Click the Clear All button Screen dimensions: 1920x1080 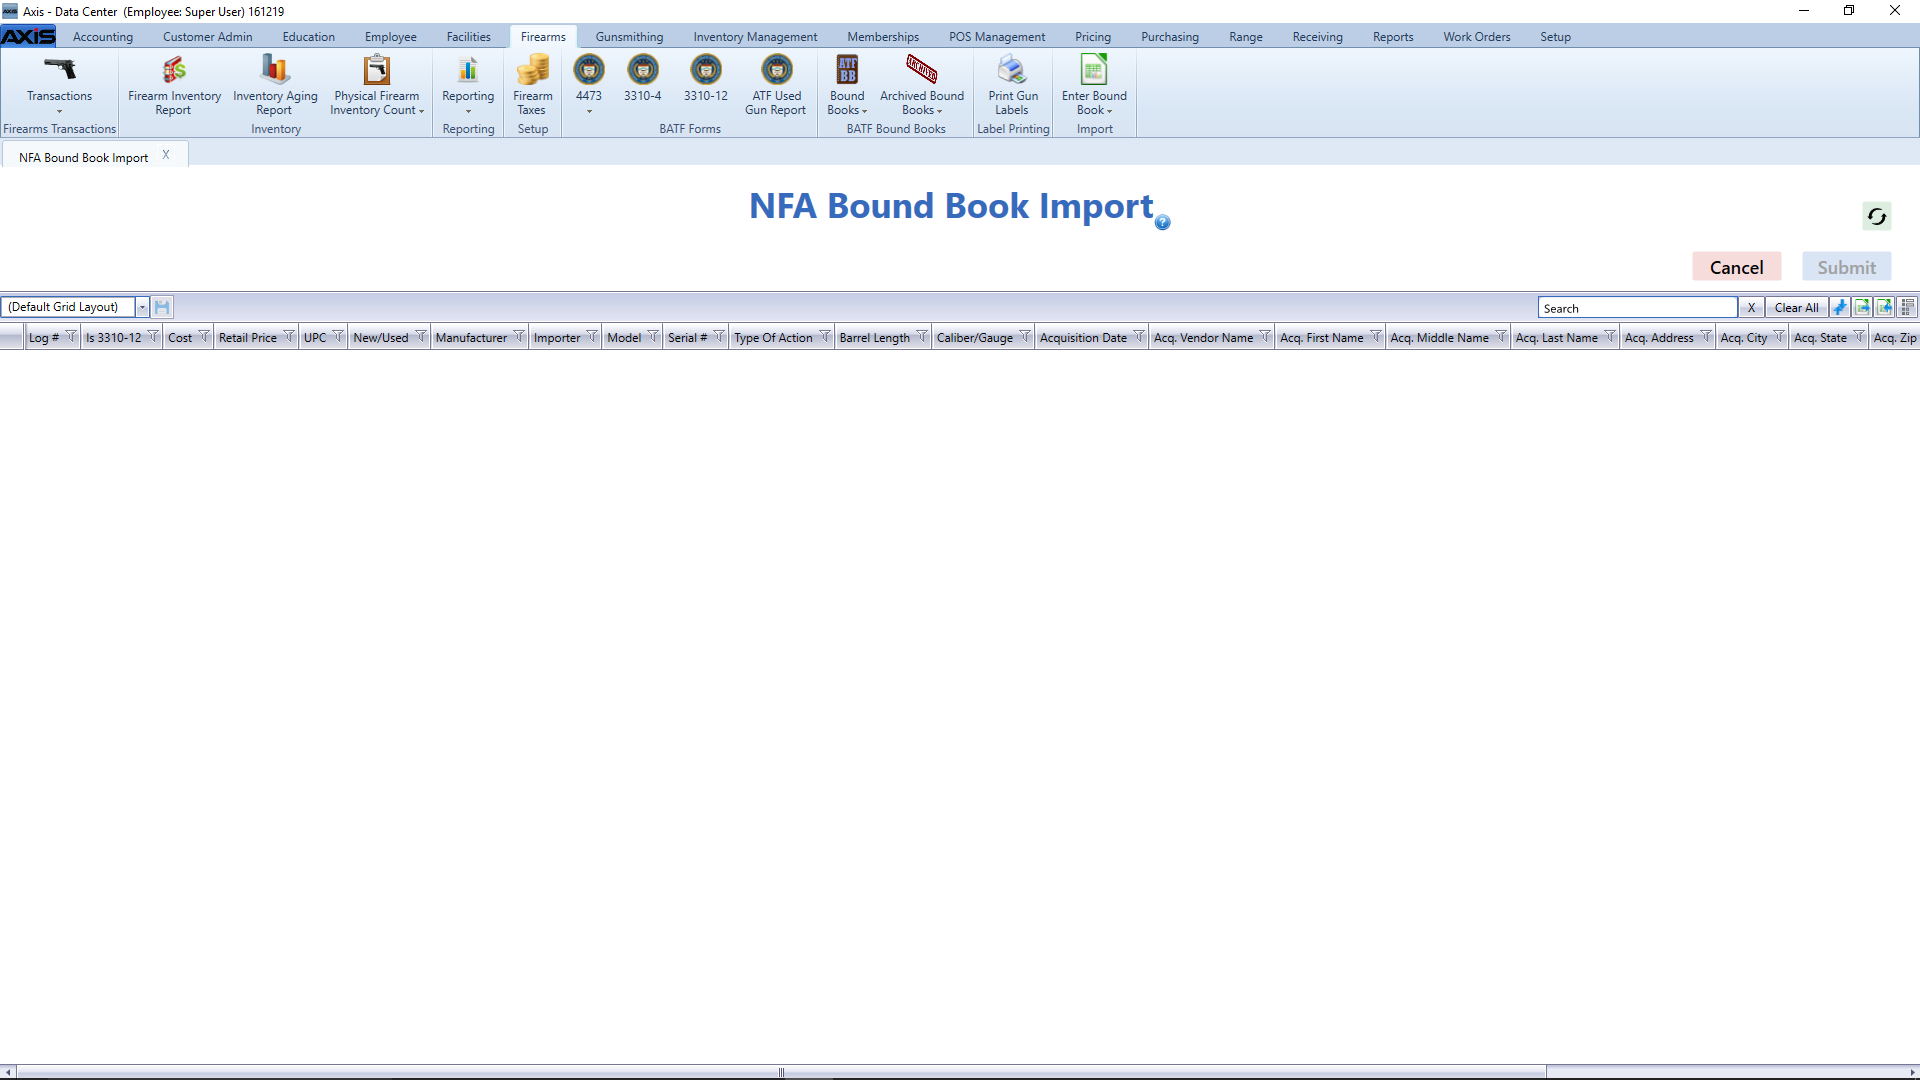[x=1796, y=308]
